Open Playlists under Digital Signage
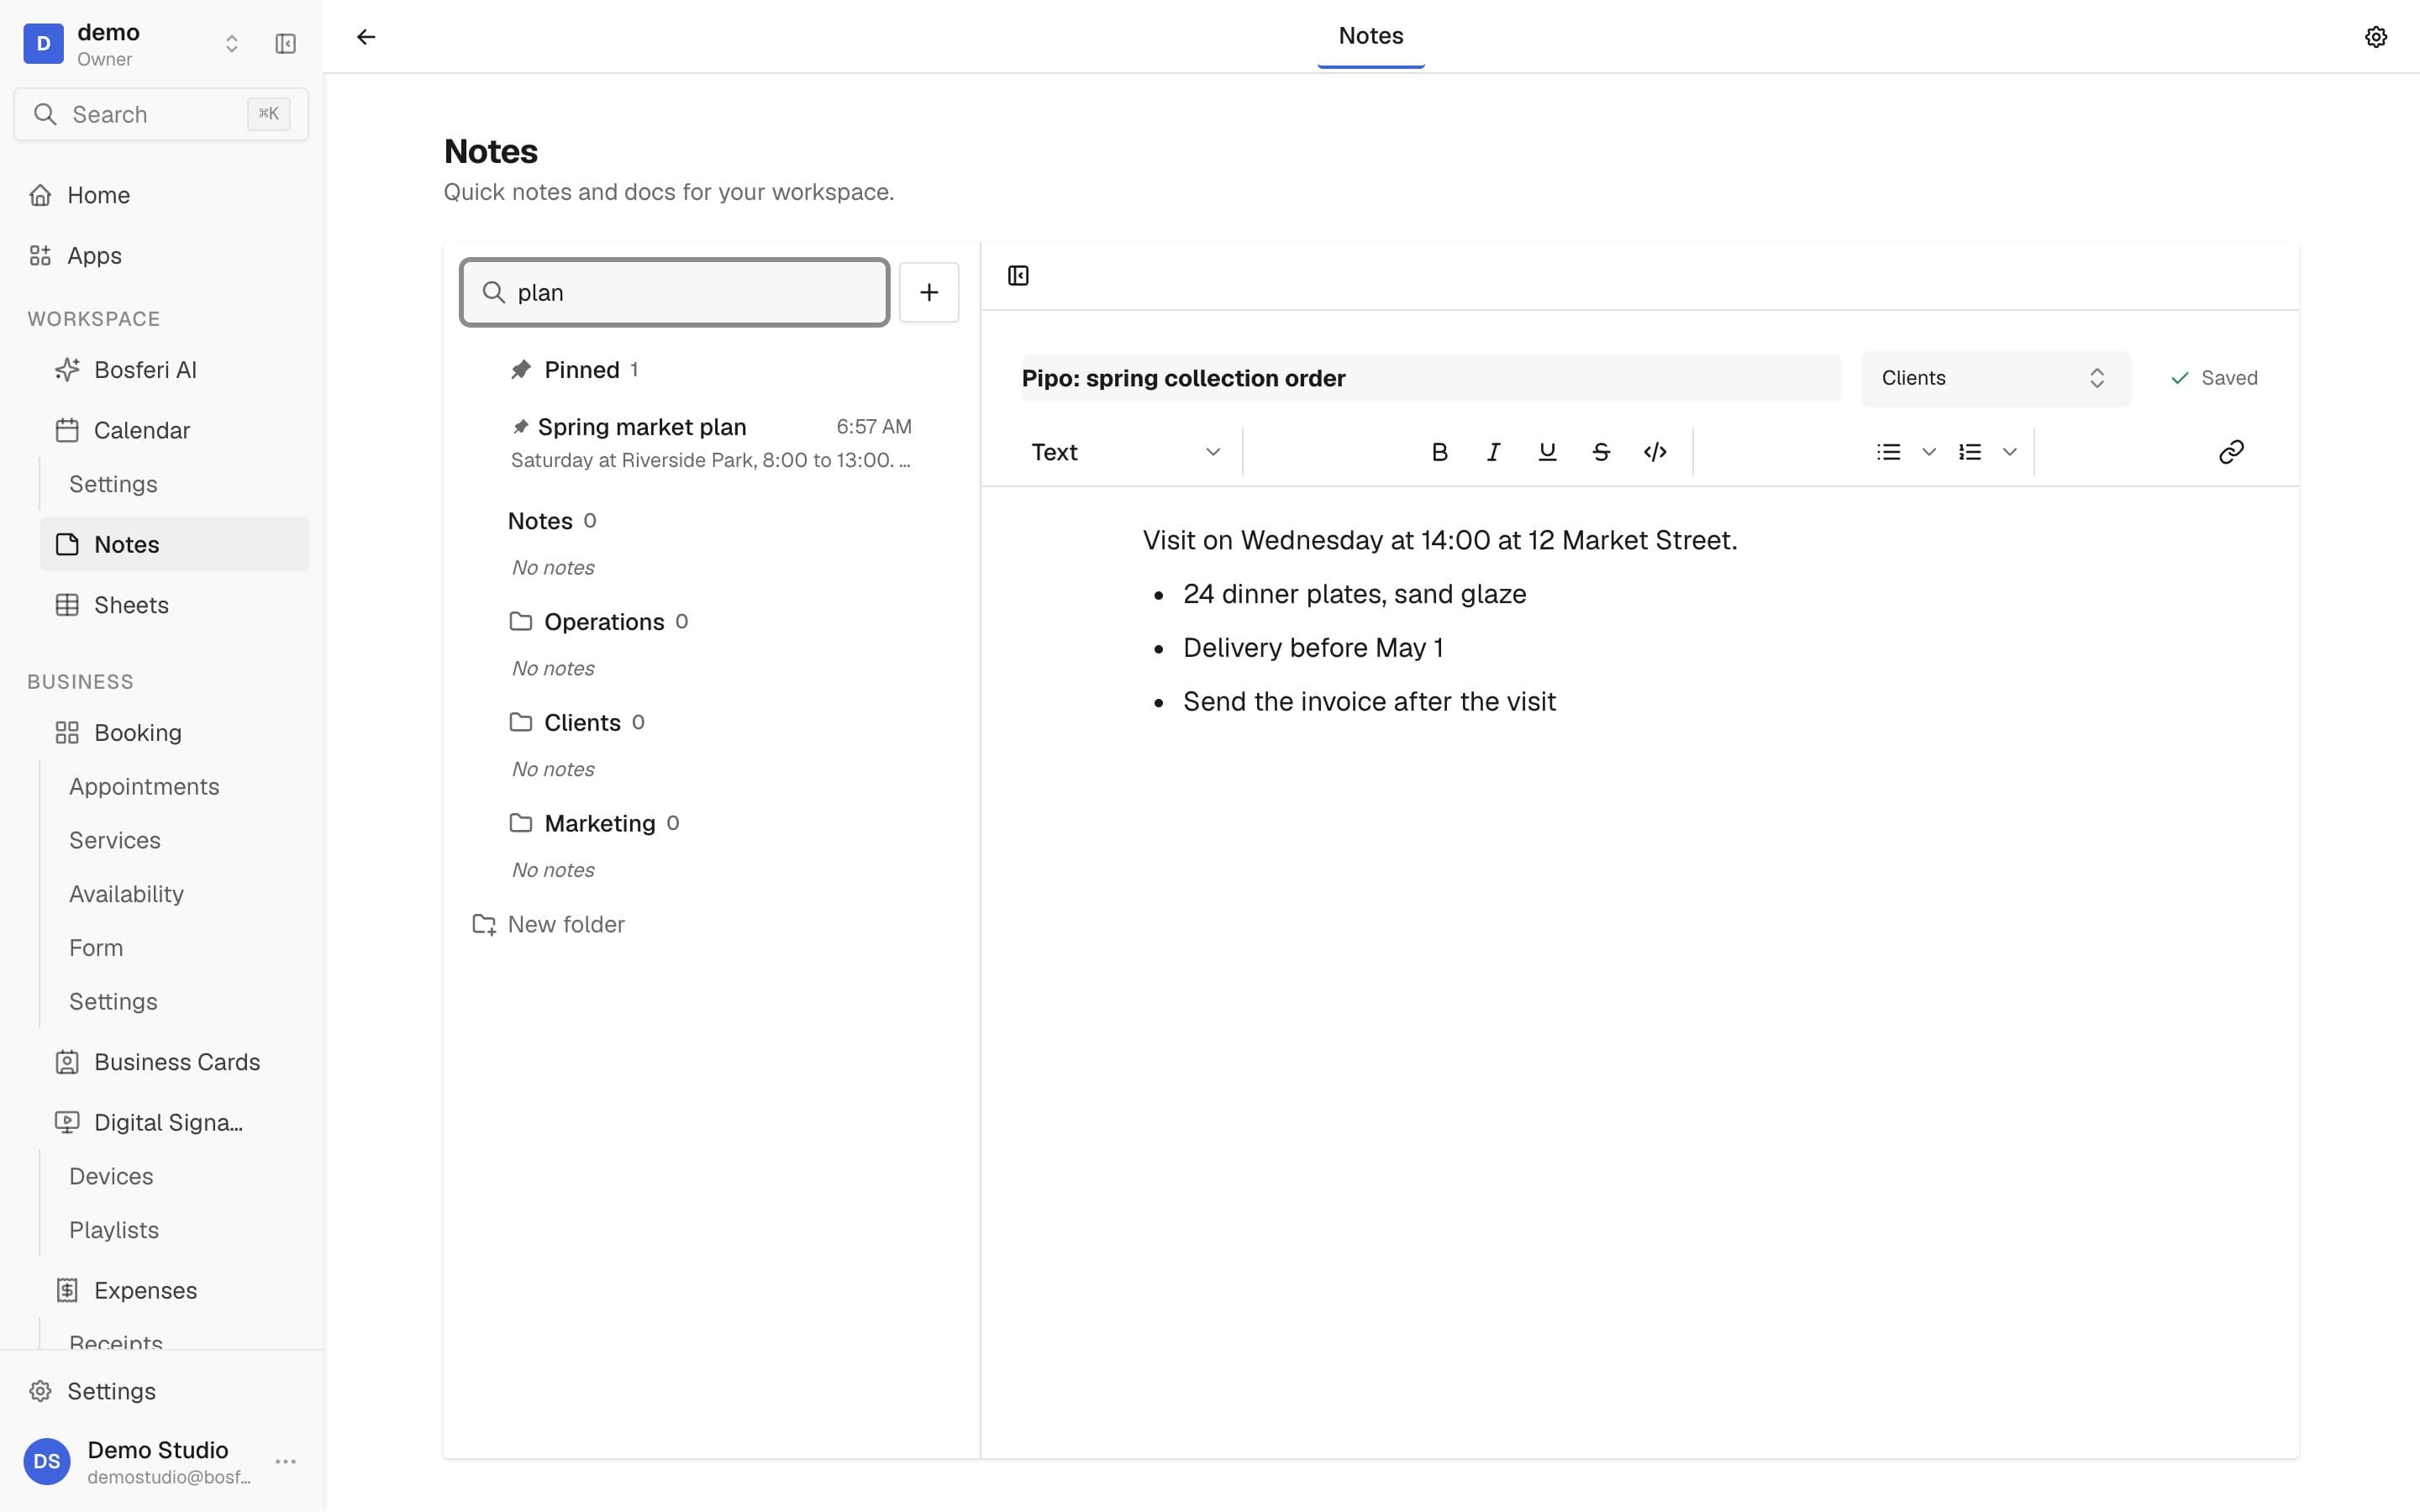 point(114,1230)
